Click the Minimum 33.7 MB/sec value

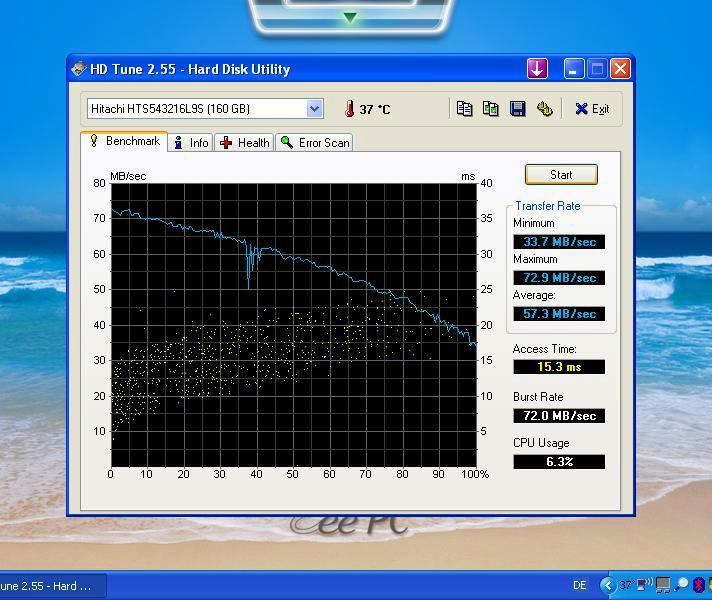point(559,242)
